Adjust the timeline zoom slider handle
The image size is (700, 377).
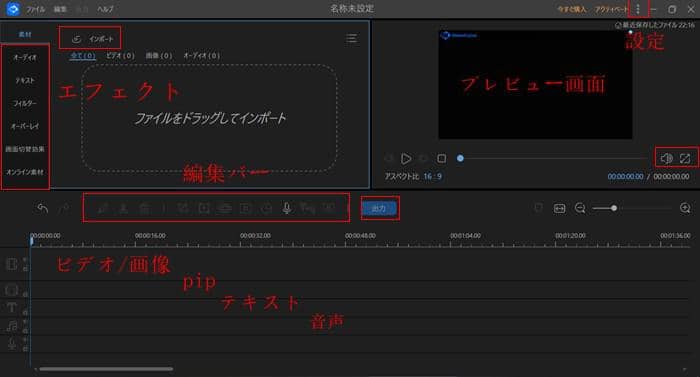point(614,208)
